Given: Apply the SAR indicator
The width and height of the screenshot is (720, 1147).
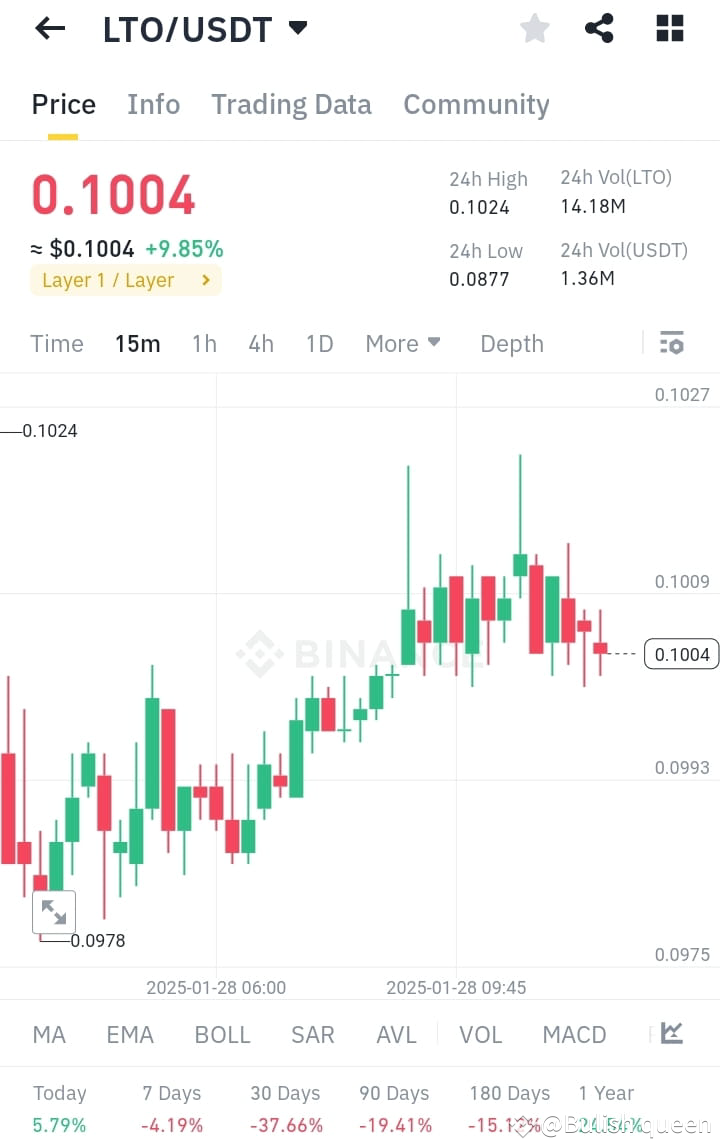Looking at the screenshot, I should [312, 1034].
